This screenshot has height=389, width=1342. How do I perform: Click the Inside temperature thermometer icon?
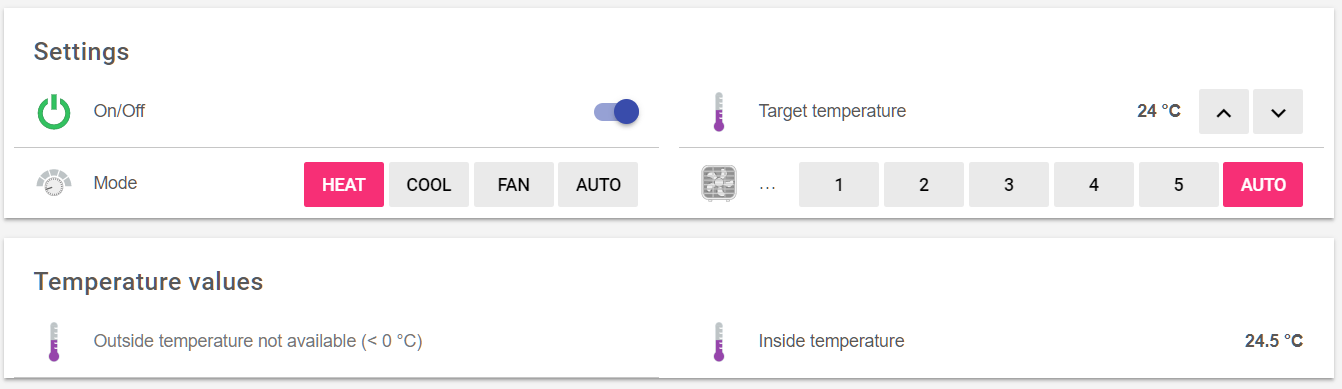(x=718, y=341)
